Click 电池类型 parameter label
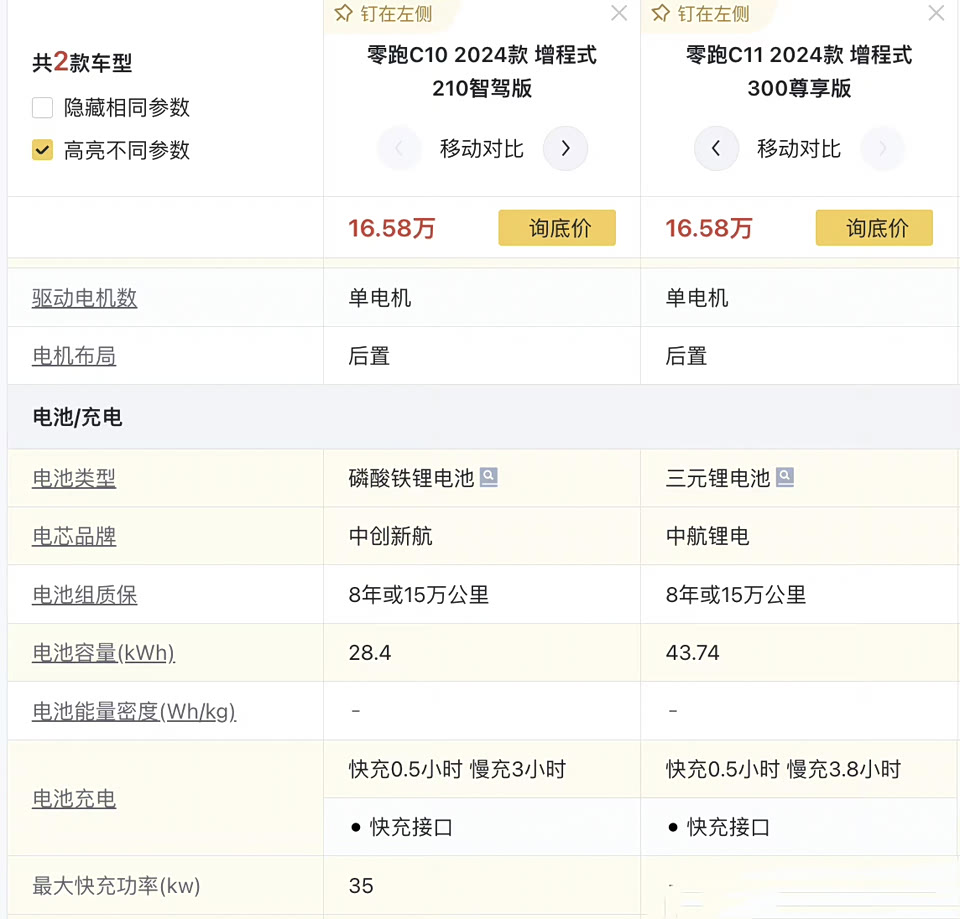This screenshot has height=919, width=960. (x=74, y=478)
